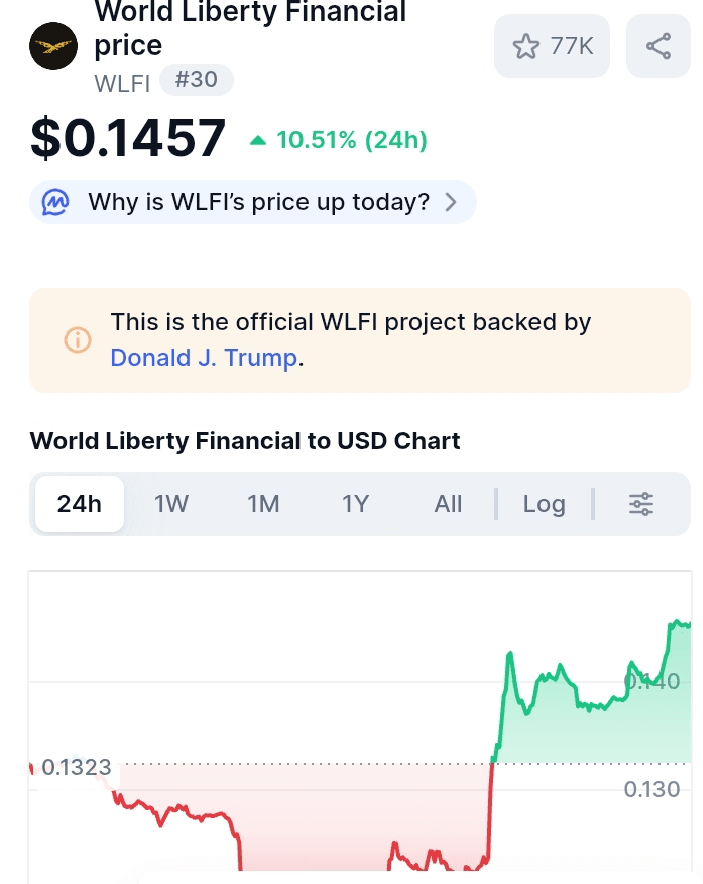Image resolution: width=703 pixels, height=884 pixels.
Task: Select the All time chart range
Action: pyautogui.click(x=448, y=504)
